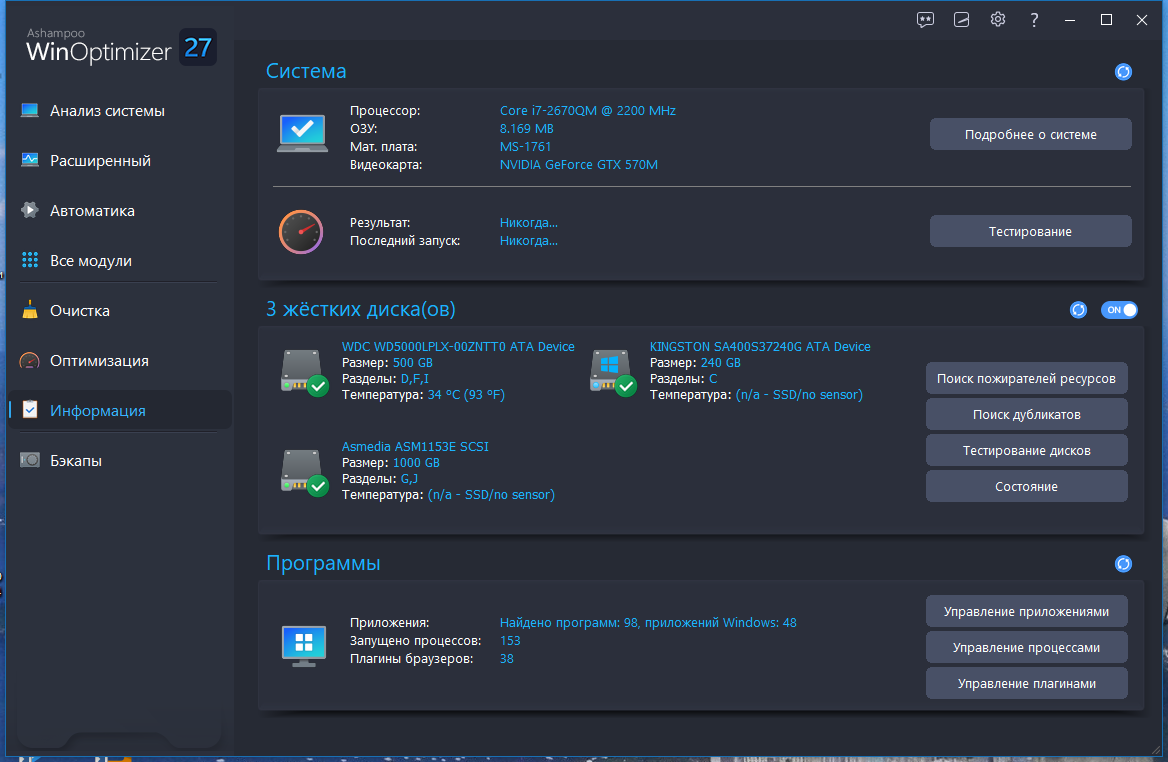Screen dimensions: 1168x762
Task: Open Бэкапы sidebar item
Action: [x=119, y=460]
